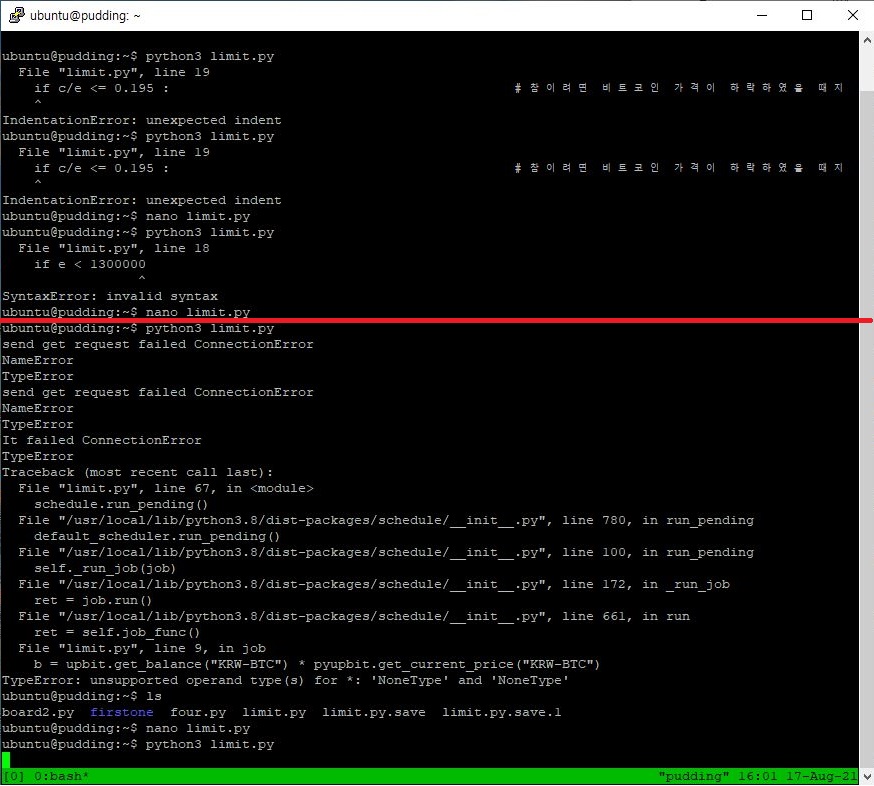Click 'It failed ConnectionError' line

tap(101, 440)
